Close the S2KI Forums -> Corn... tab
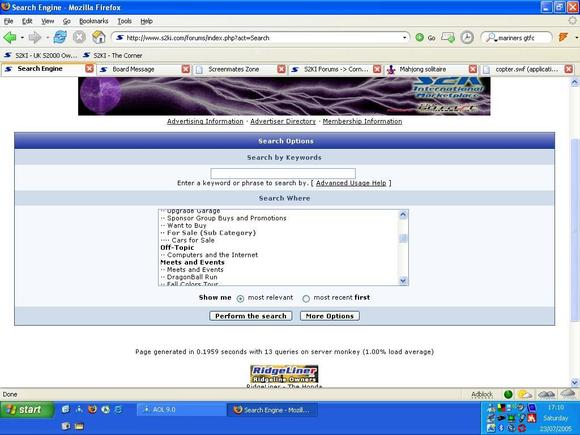This screenshot has width=580, height=435. pos(377,69)
